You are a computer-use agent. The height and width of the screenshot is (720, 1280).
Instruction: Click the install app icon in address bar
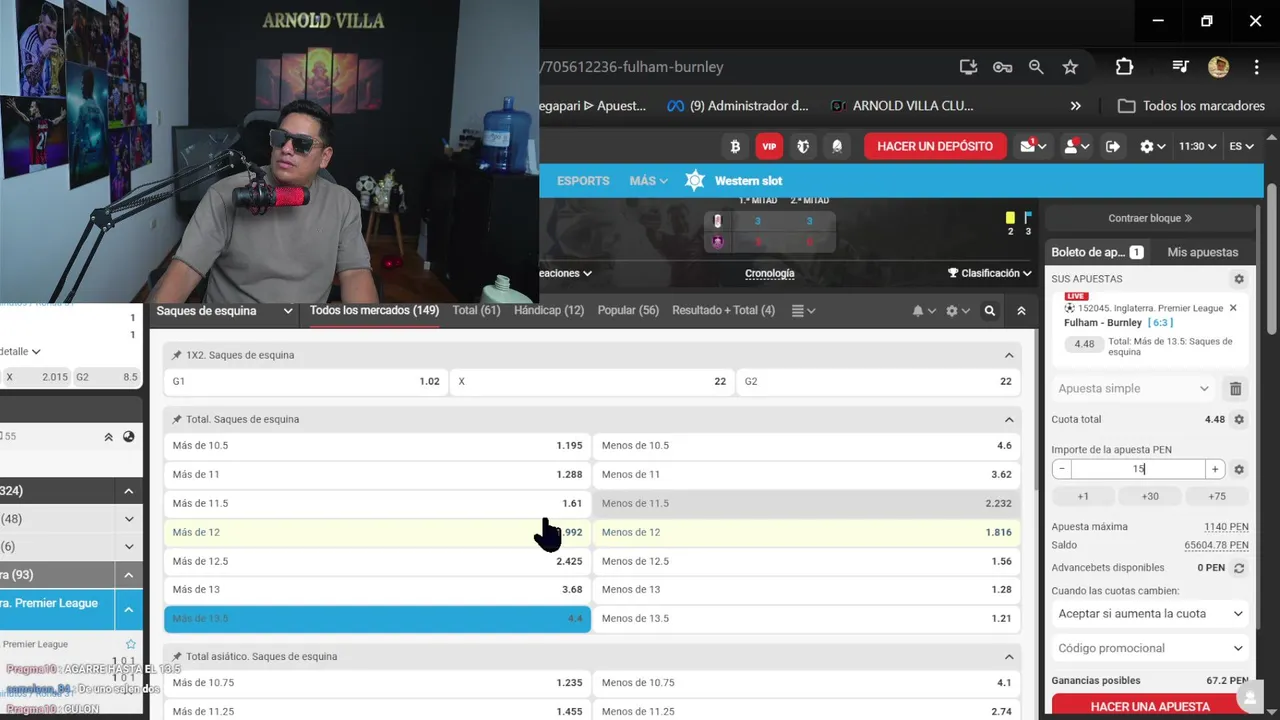point(968,67)
